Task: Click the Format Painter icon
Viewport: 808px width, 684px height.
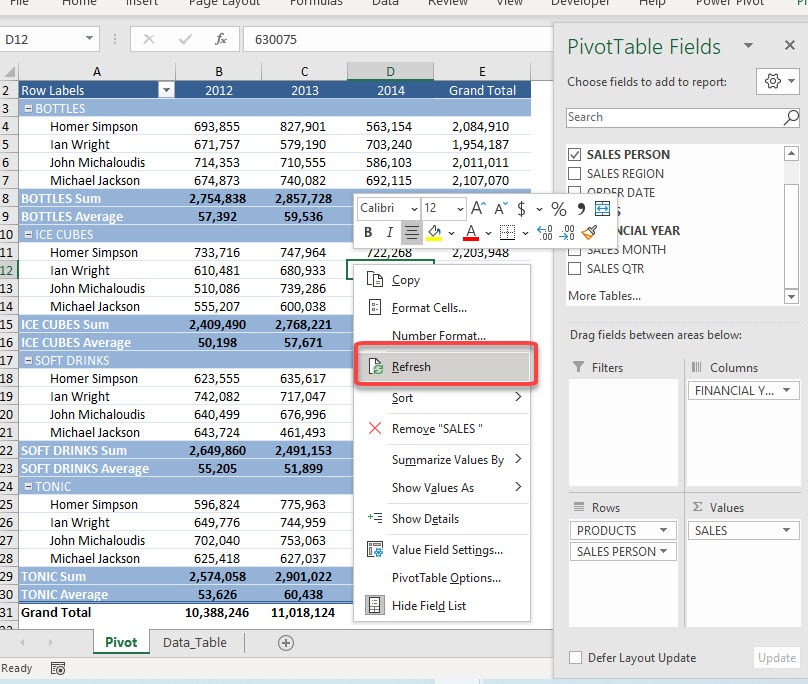Action: [x=589, y=232]
